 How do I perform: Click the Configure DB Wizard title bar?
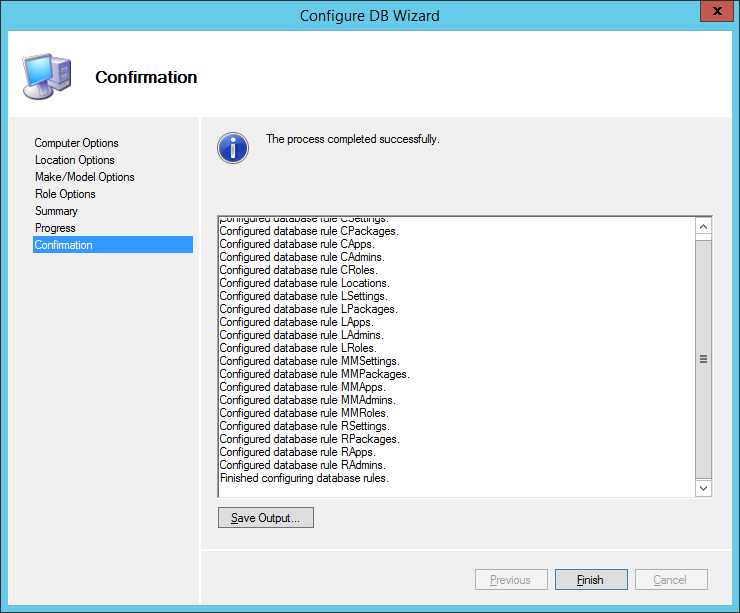369,15
